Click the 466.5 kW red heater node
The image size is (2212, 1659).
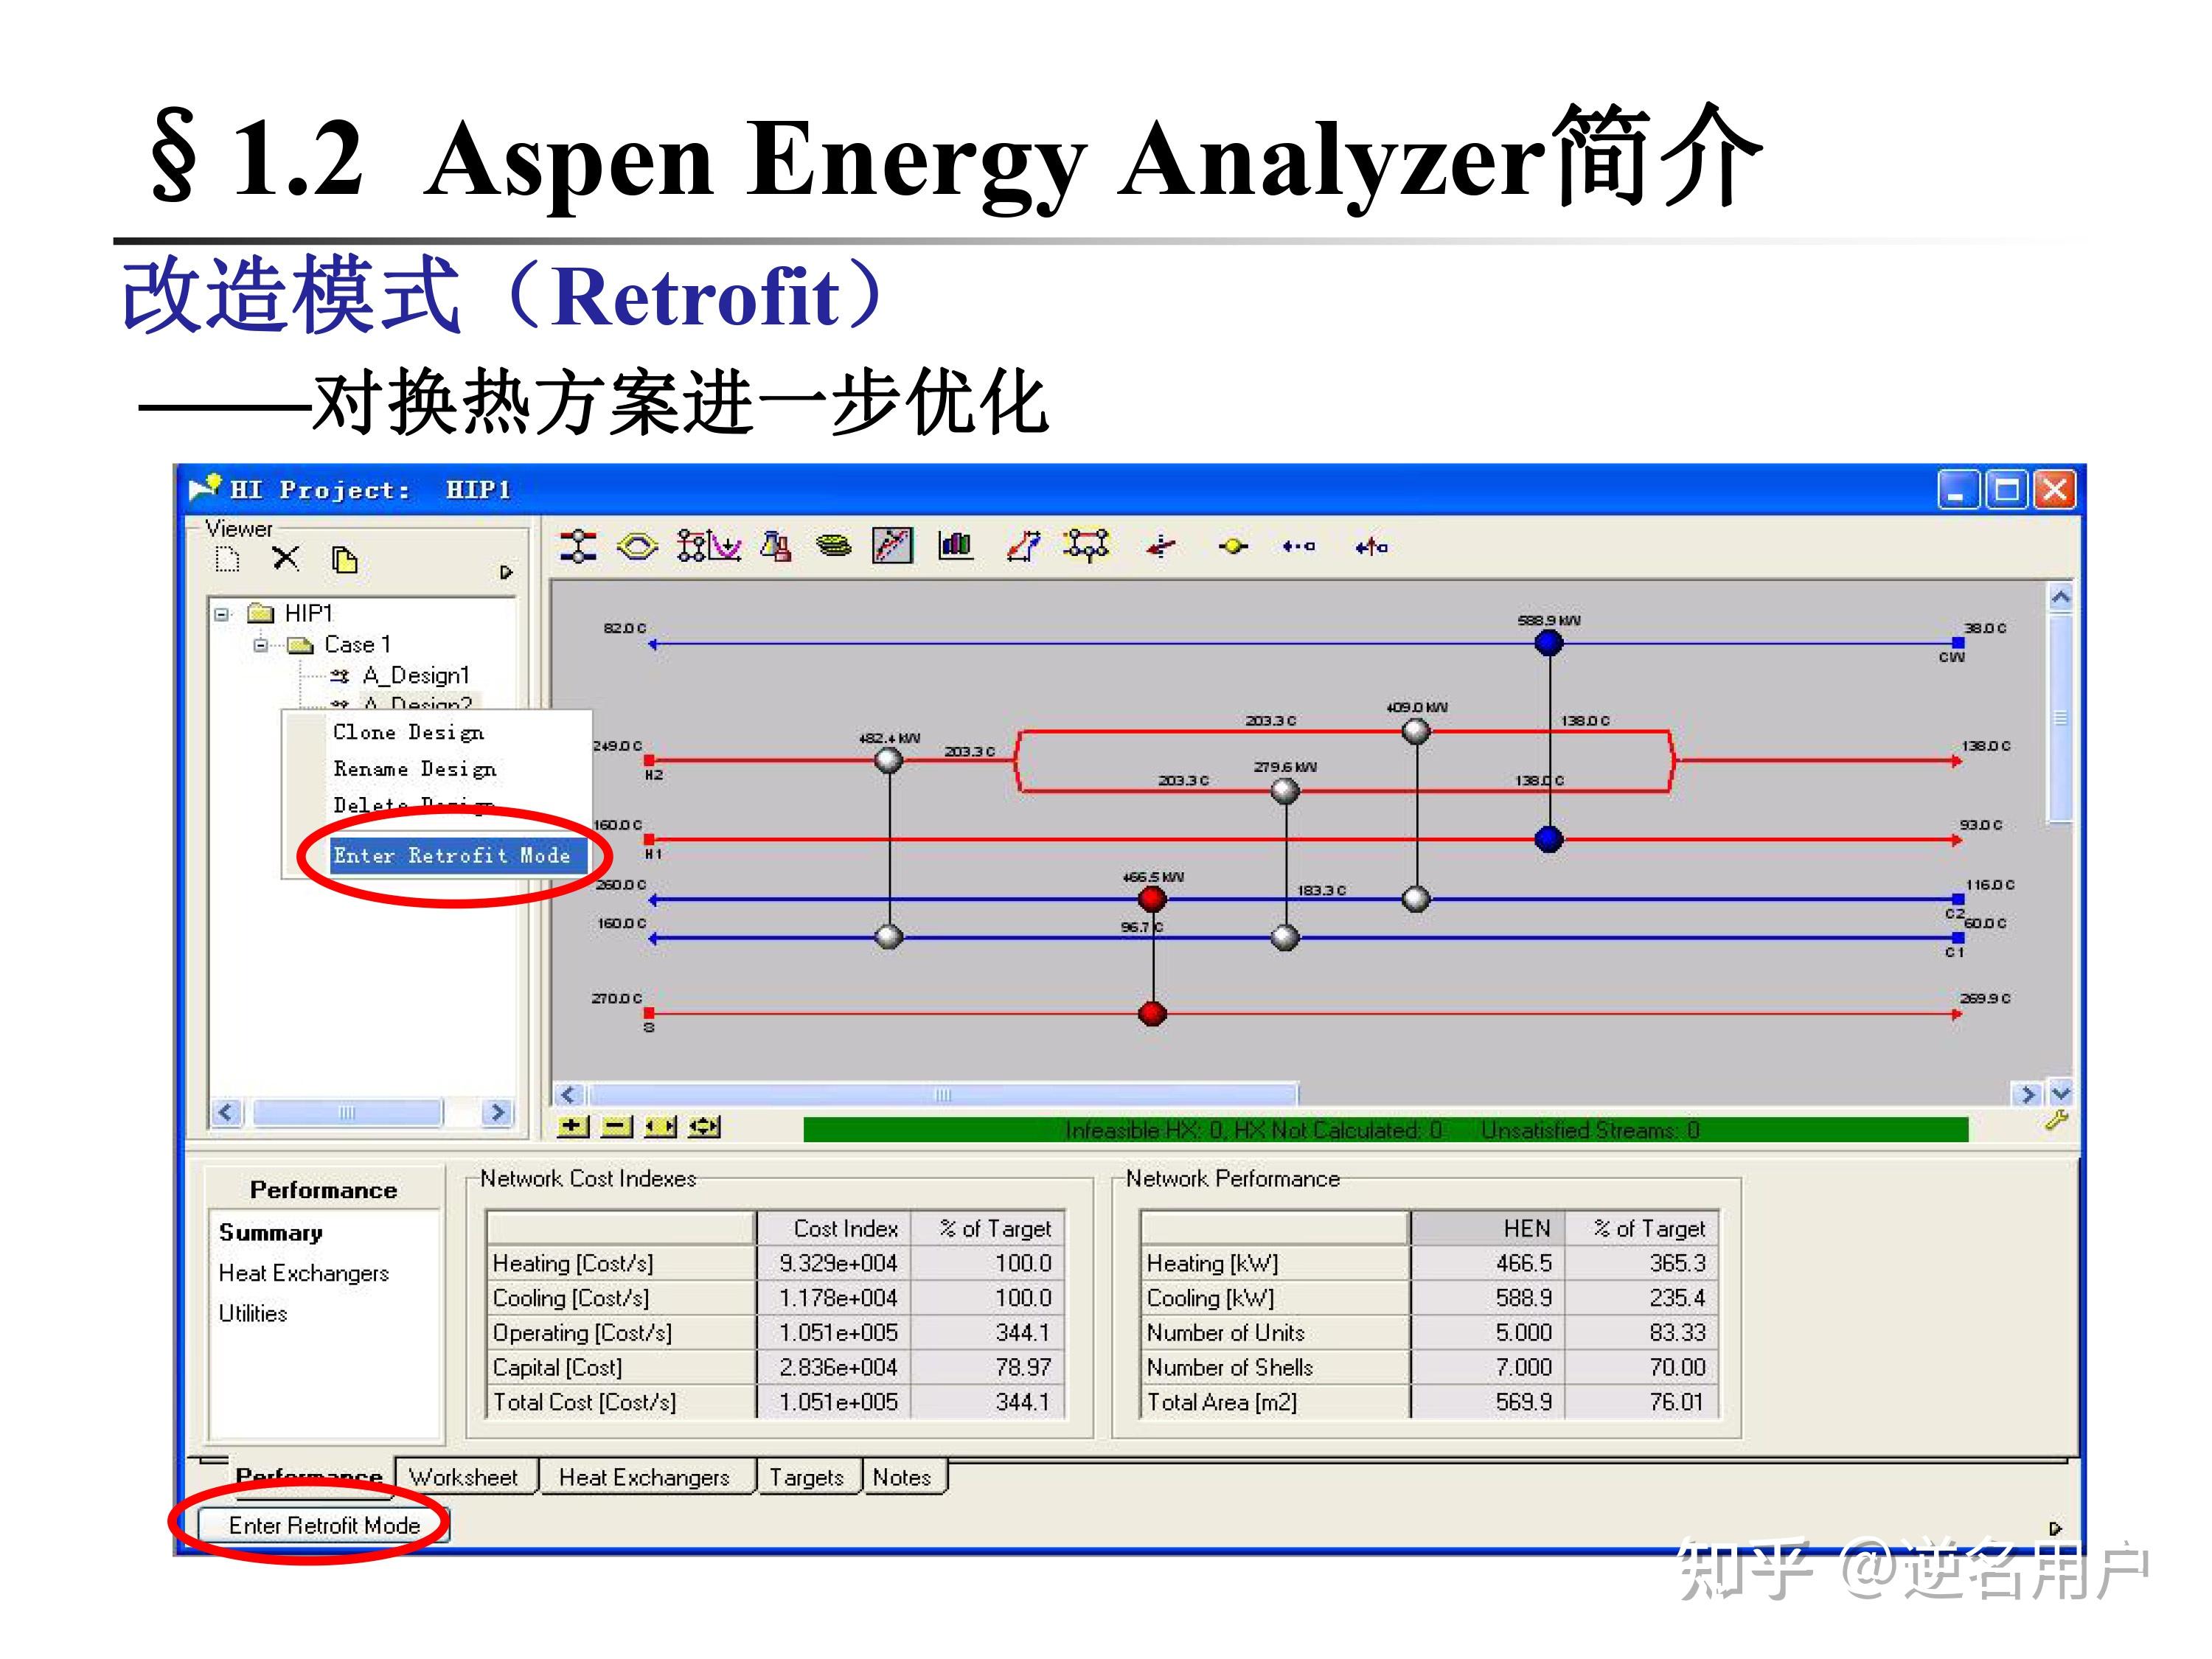click(1153, 899)
